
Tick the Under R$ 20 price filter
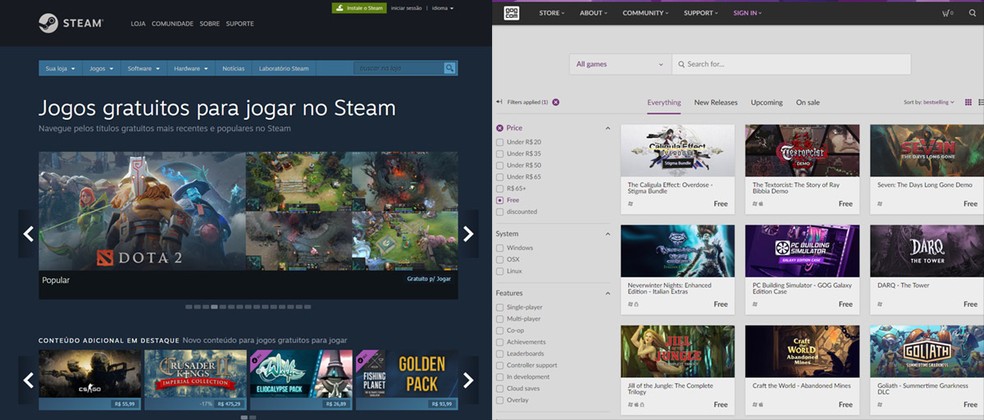[x=500, y=142]
